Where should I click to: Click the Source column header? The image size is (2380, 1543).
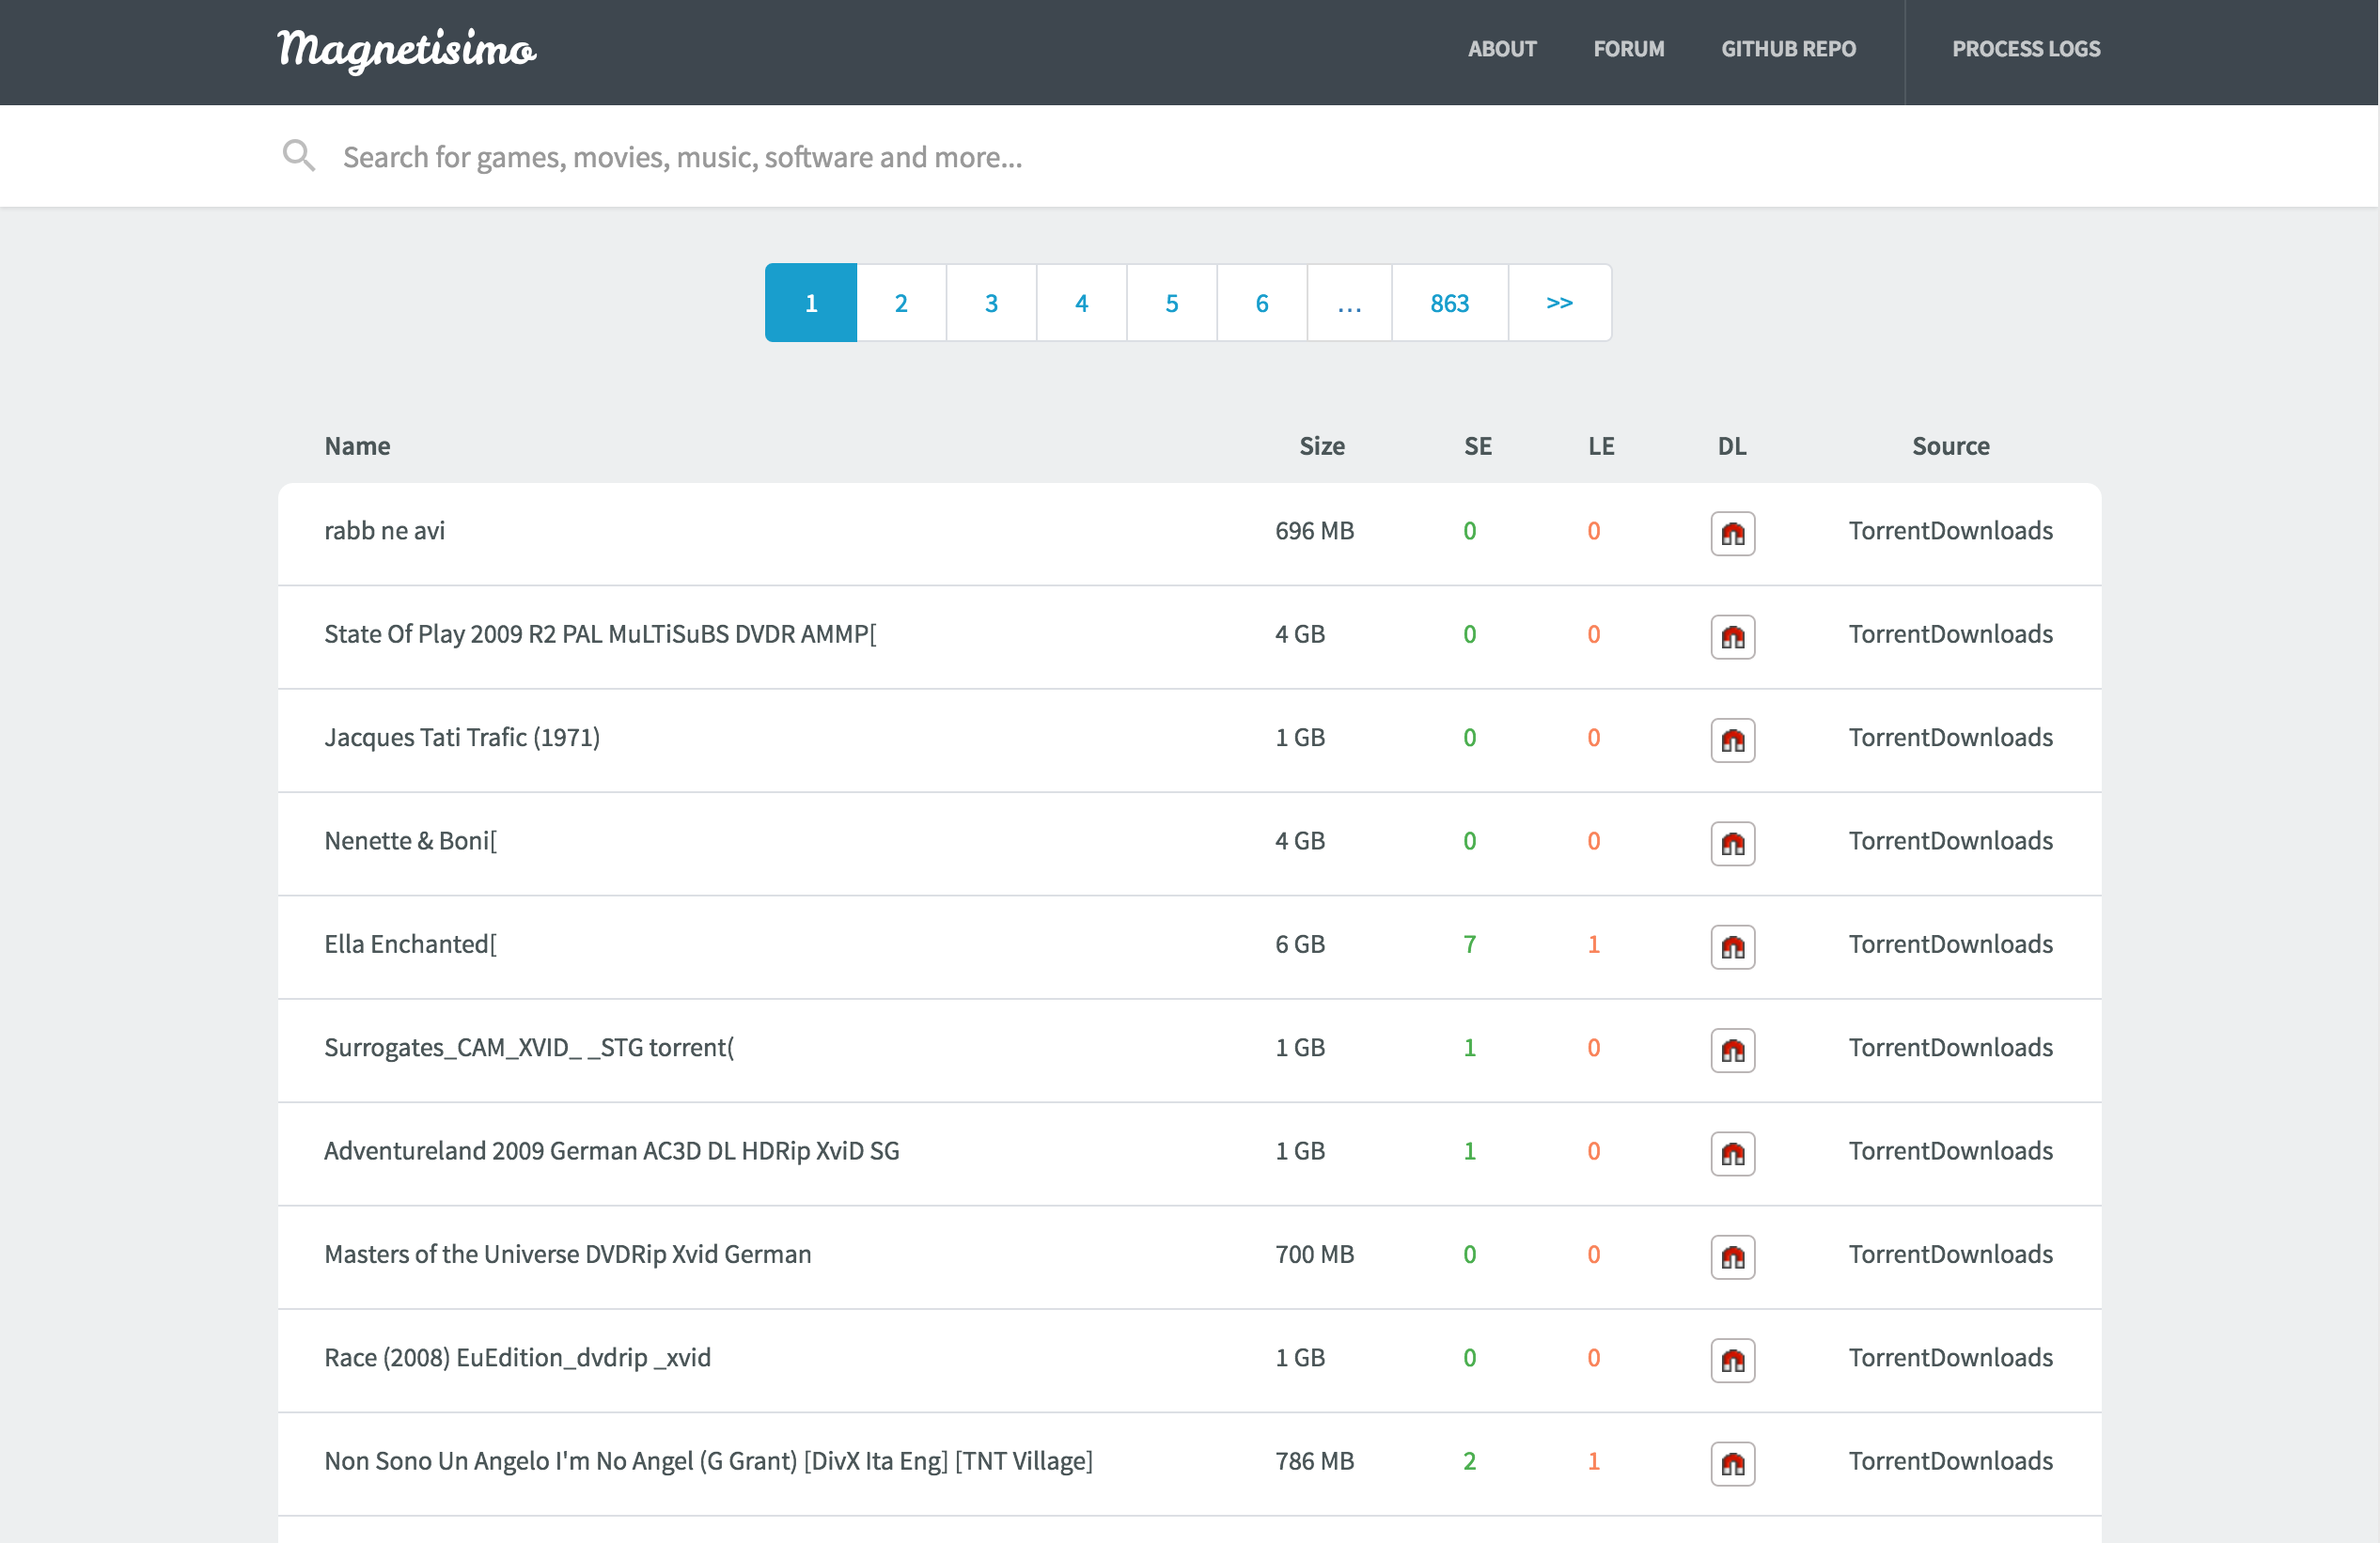pos(1950,446)
